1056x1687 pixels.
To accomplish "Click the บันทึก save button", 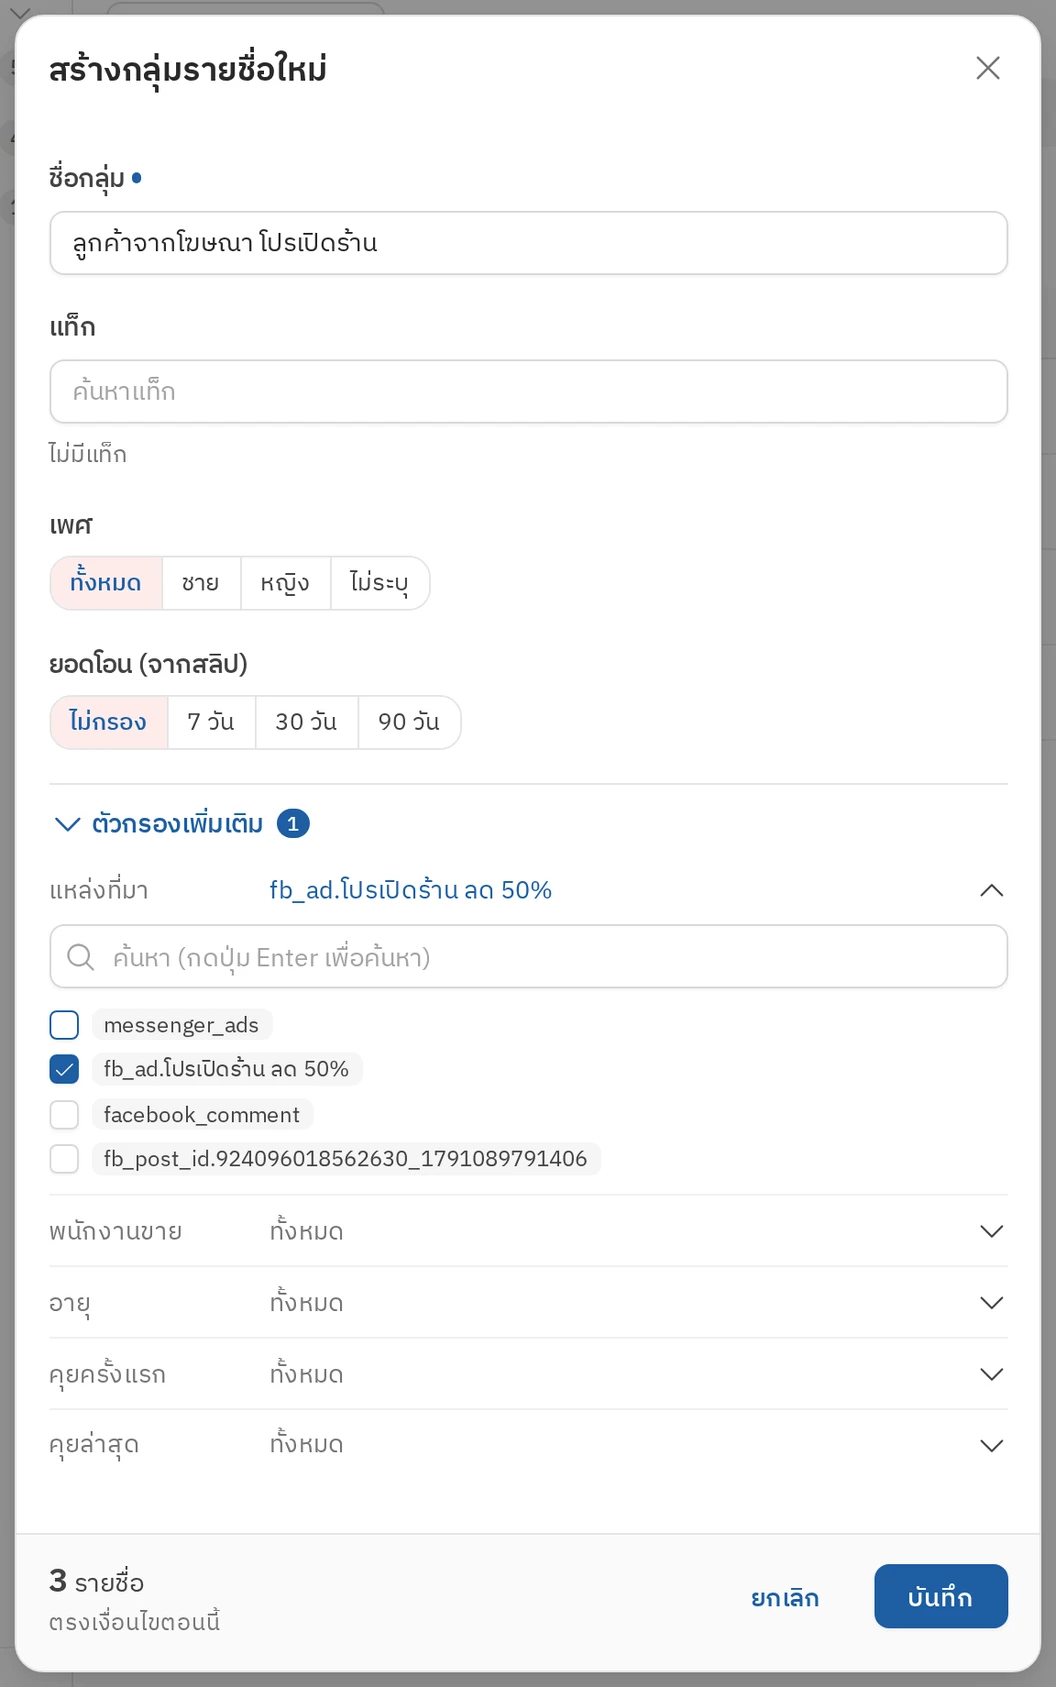I will point(940,1596).
